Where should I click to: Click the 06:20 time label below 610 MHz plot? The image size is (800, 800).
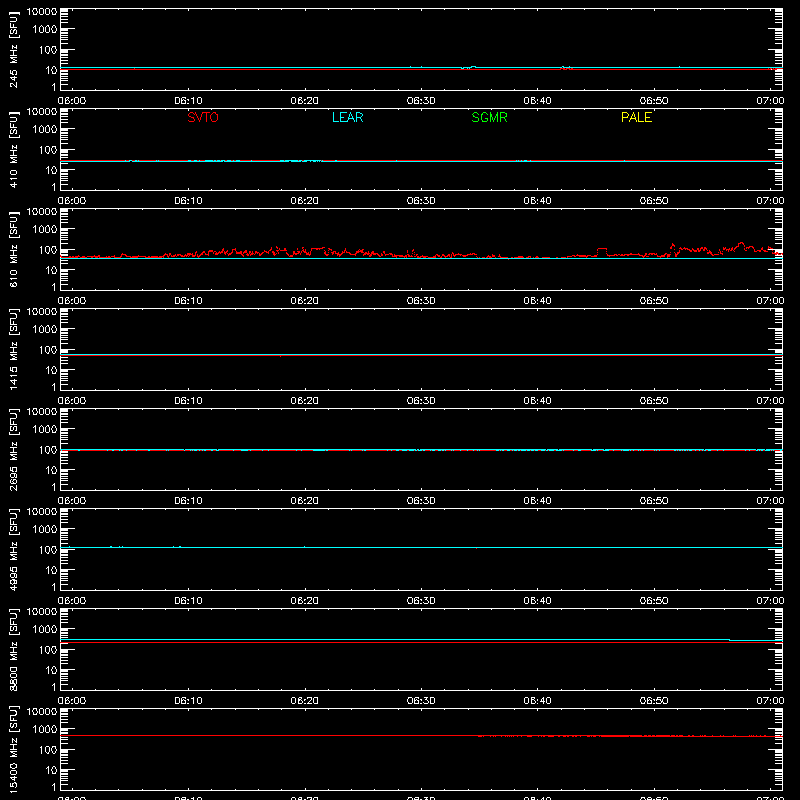305,301
